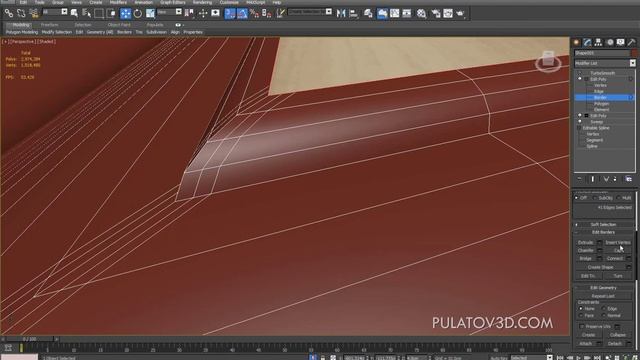Toggle the Spinner Snap button
Viewport: 640px width, 360px height.
click(267, 13)
